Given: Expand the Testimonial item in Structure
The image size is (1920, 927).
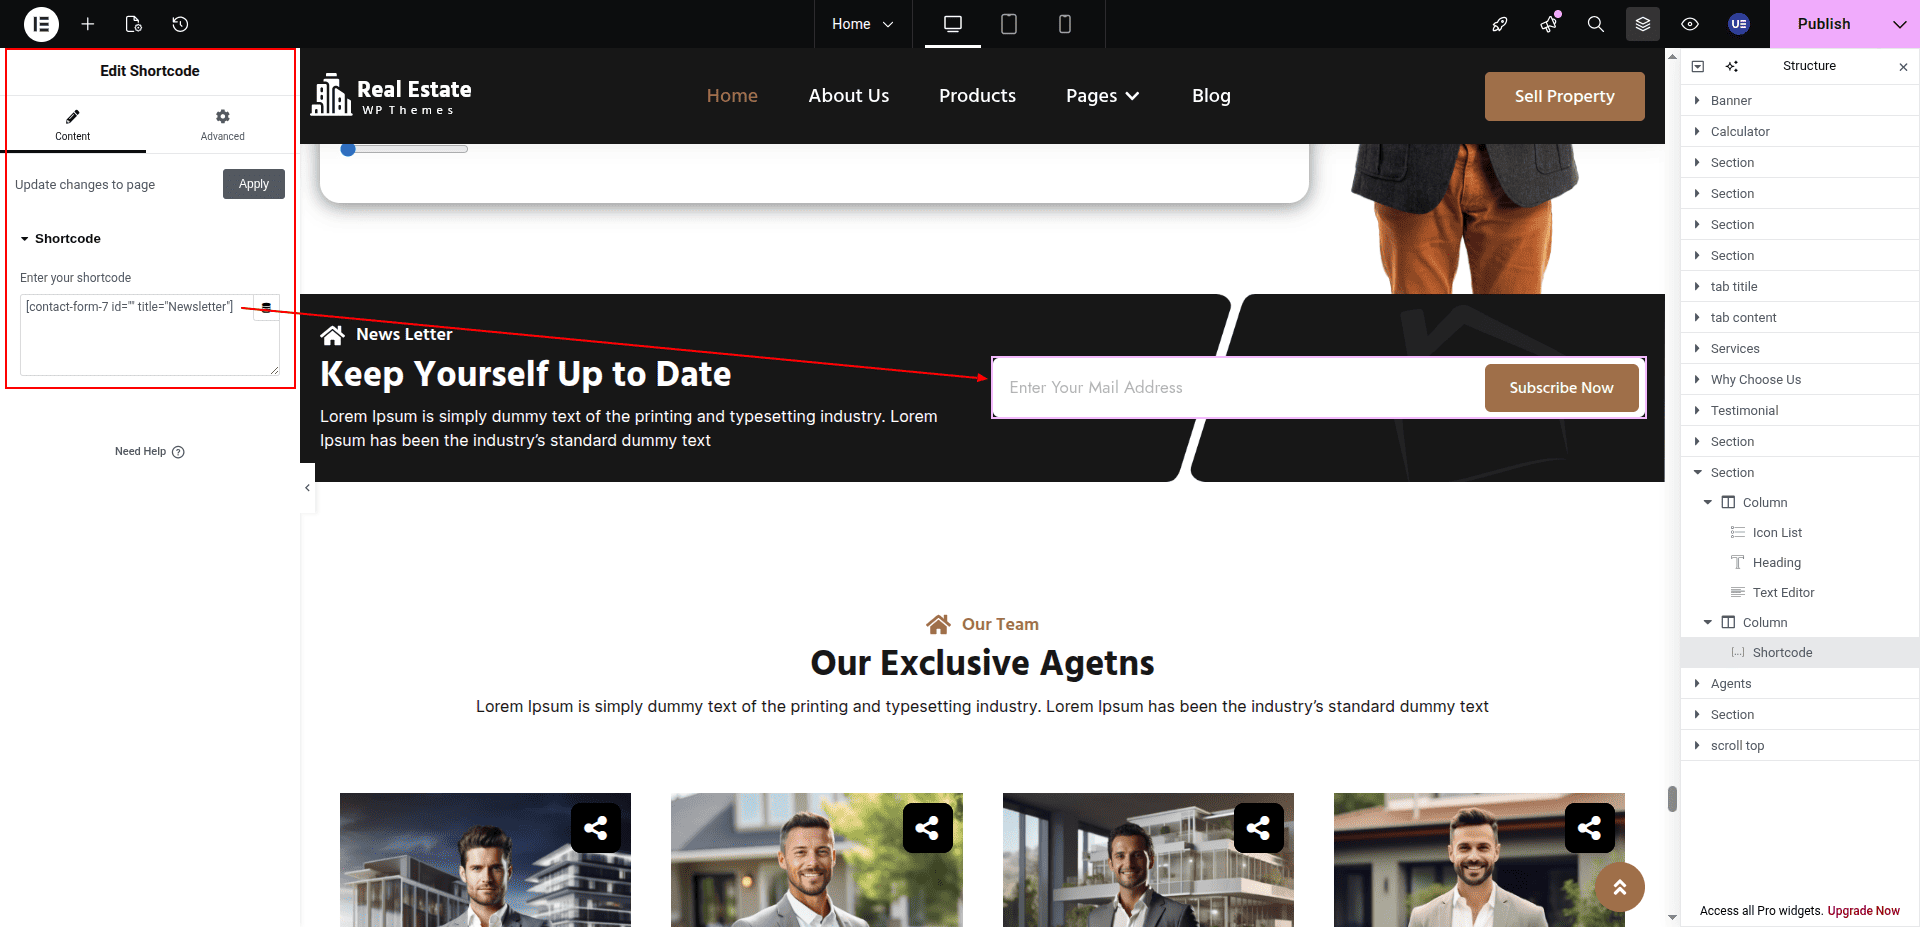Looking at the screenshot, I should [x=1697, y=410].
